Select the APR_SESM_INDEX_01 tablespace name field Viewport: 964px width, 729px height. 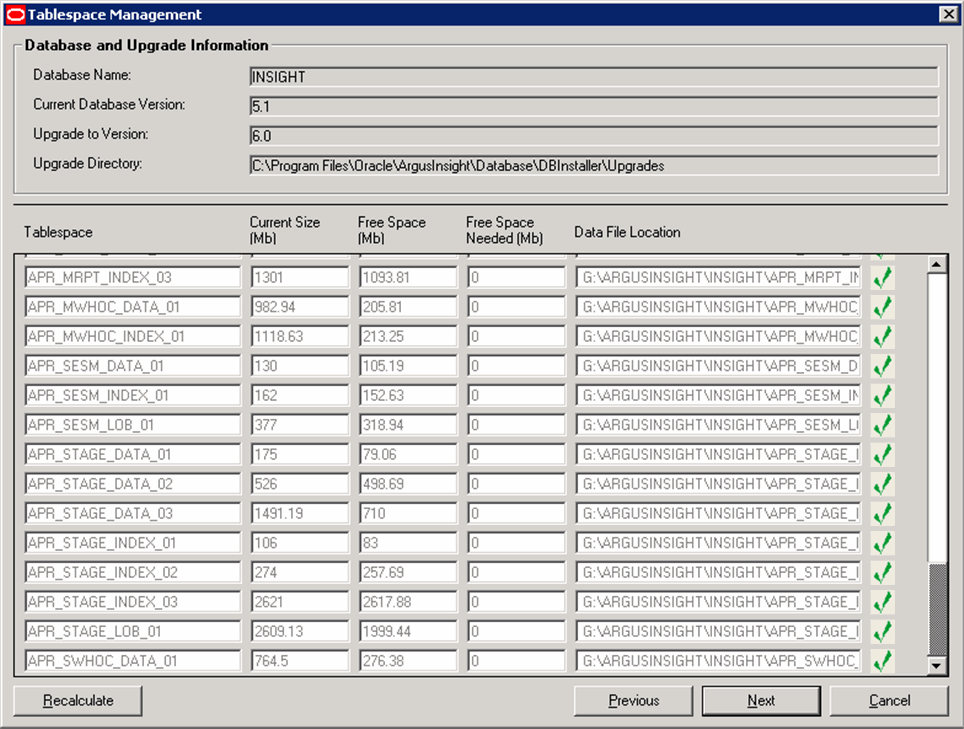click(133, 396)
